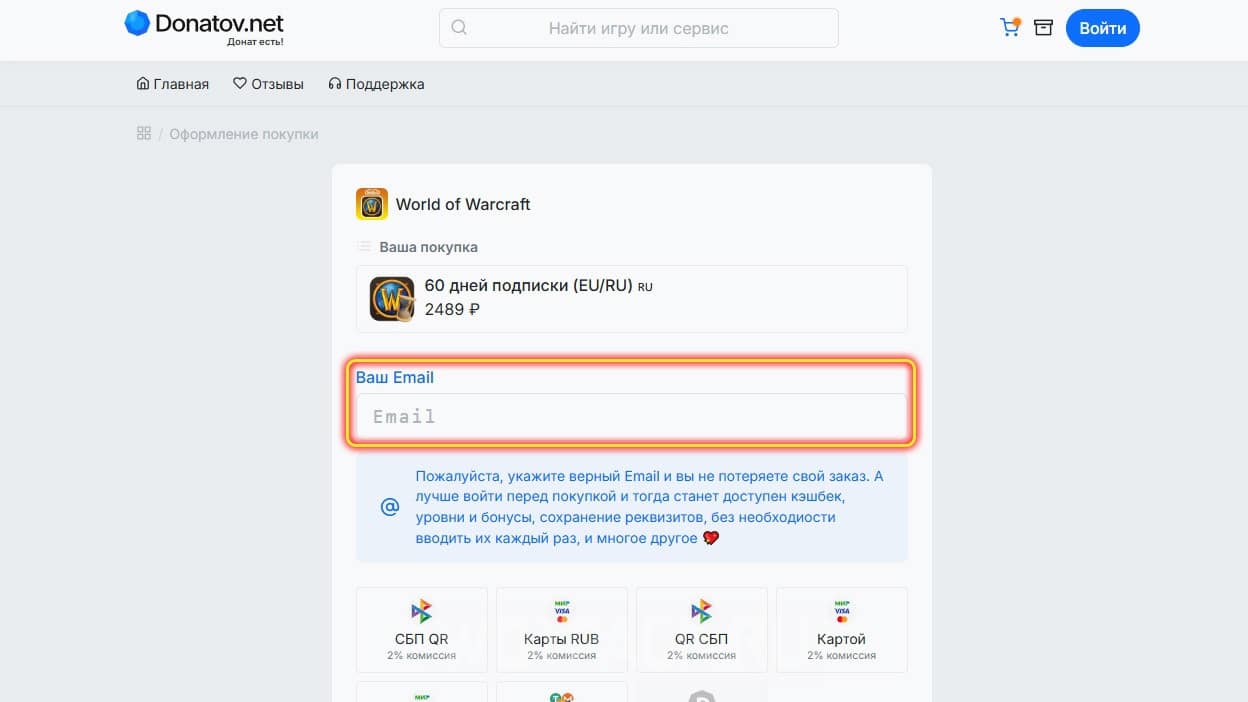Click the breadcrumb grid icon
The image size is (1248, 702).
click(144, 133)
